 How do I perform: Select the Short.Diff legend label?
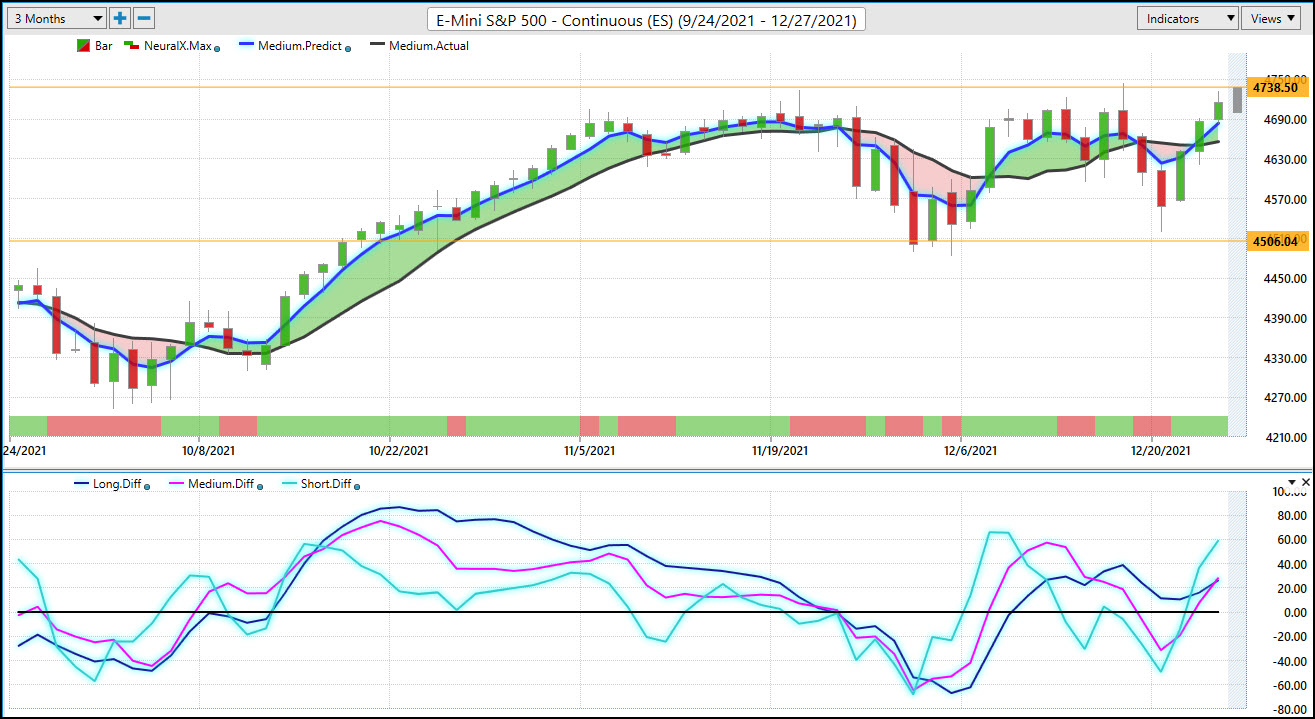pyautogui.click(x=326, y=484)
